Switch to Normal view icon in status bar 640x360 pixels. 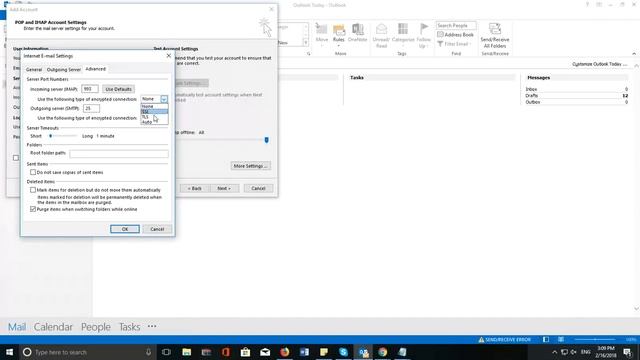(546, 340)
